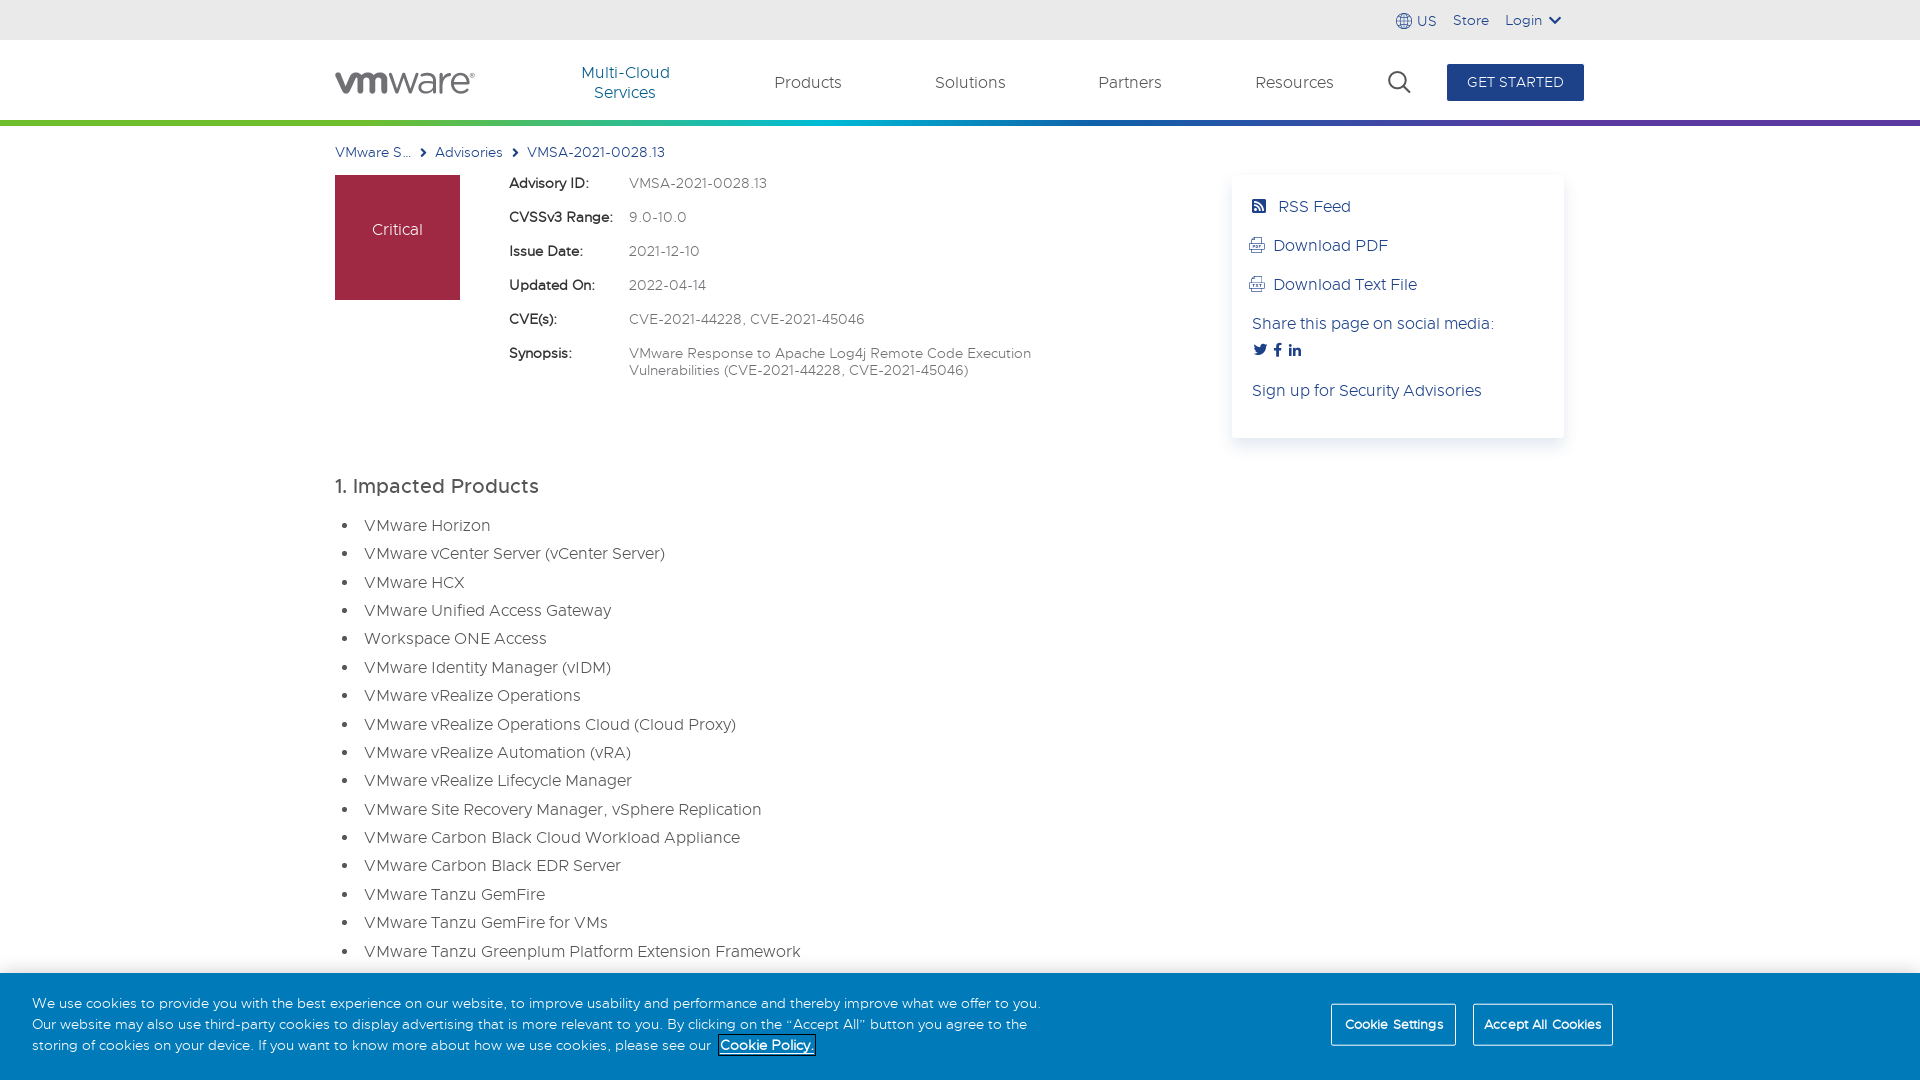This screenshot has height=1080, width=1920.
Task: Open Cookie Settings
Action: pos(1393,1025)
